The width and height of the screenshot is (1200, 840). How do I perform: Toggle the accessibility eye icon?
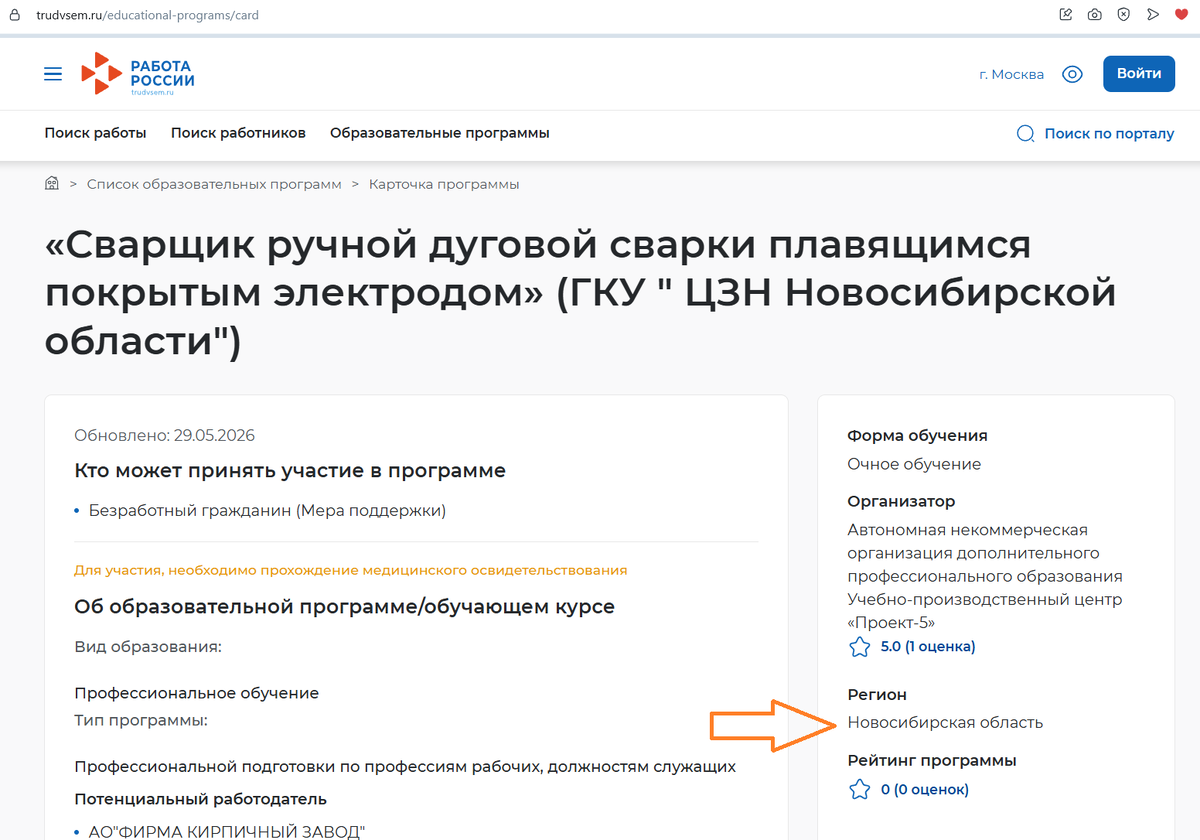coord(1073,74)
